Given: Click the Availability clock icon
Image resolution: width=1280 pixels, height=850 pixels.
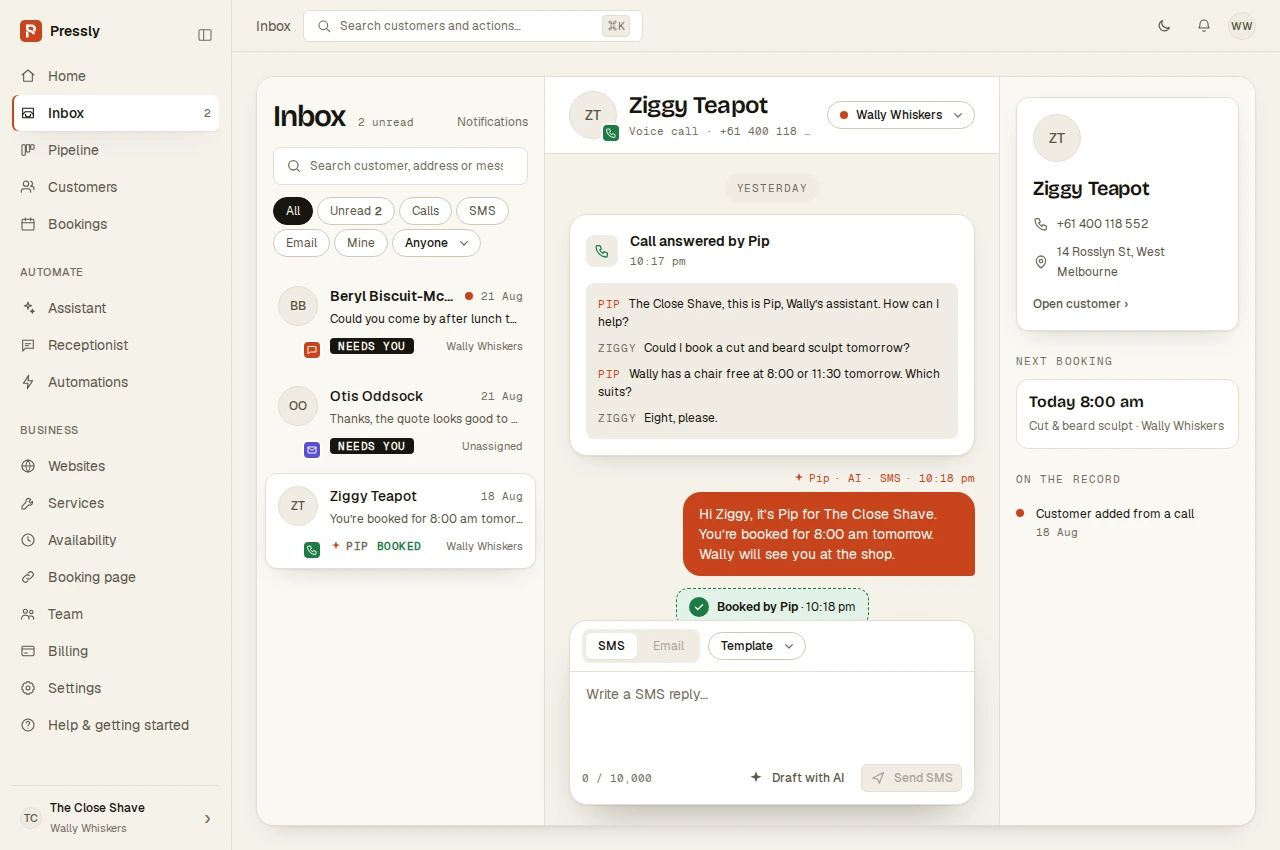Looking at the screenshot, I should point(28,540).
